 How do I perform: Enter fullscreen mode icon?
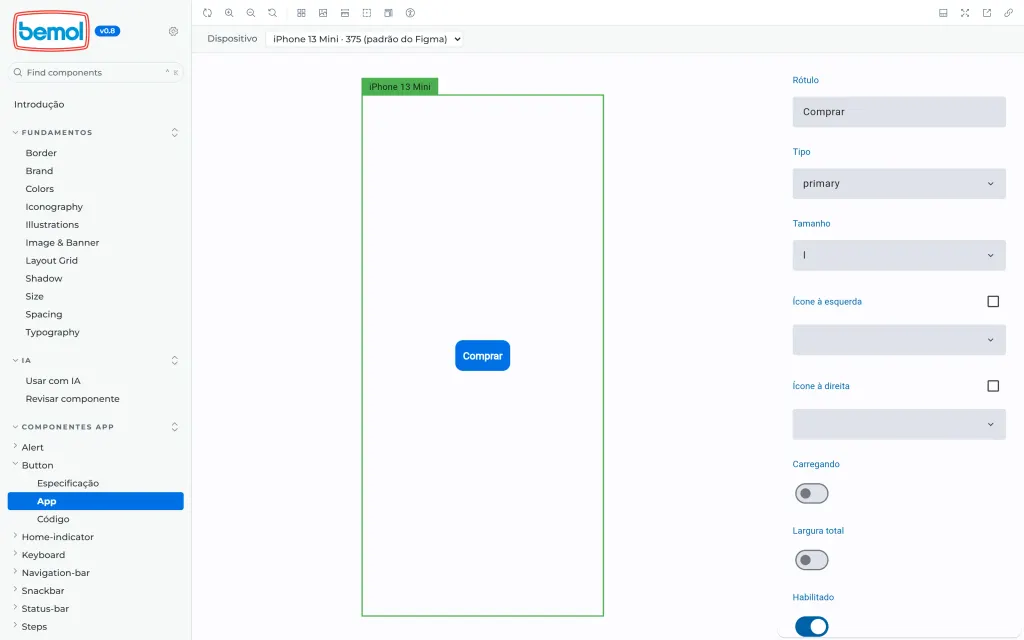[x=965, y=13]
